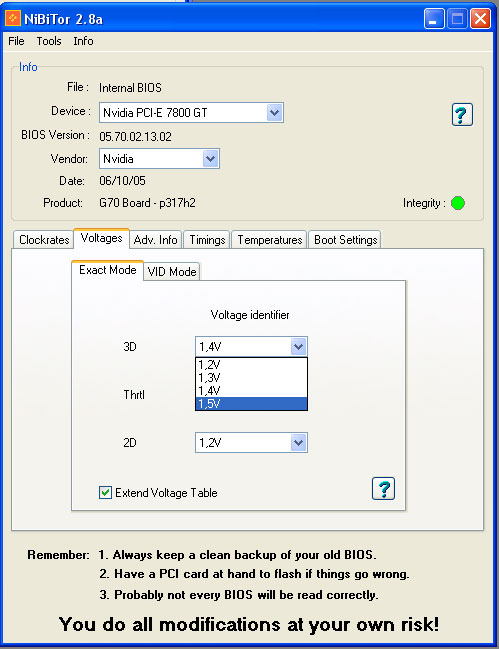Uncheck Extend Voltage Table checkbox
This screenshot has width=499, height=649.
105,493
